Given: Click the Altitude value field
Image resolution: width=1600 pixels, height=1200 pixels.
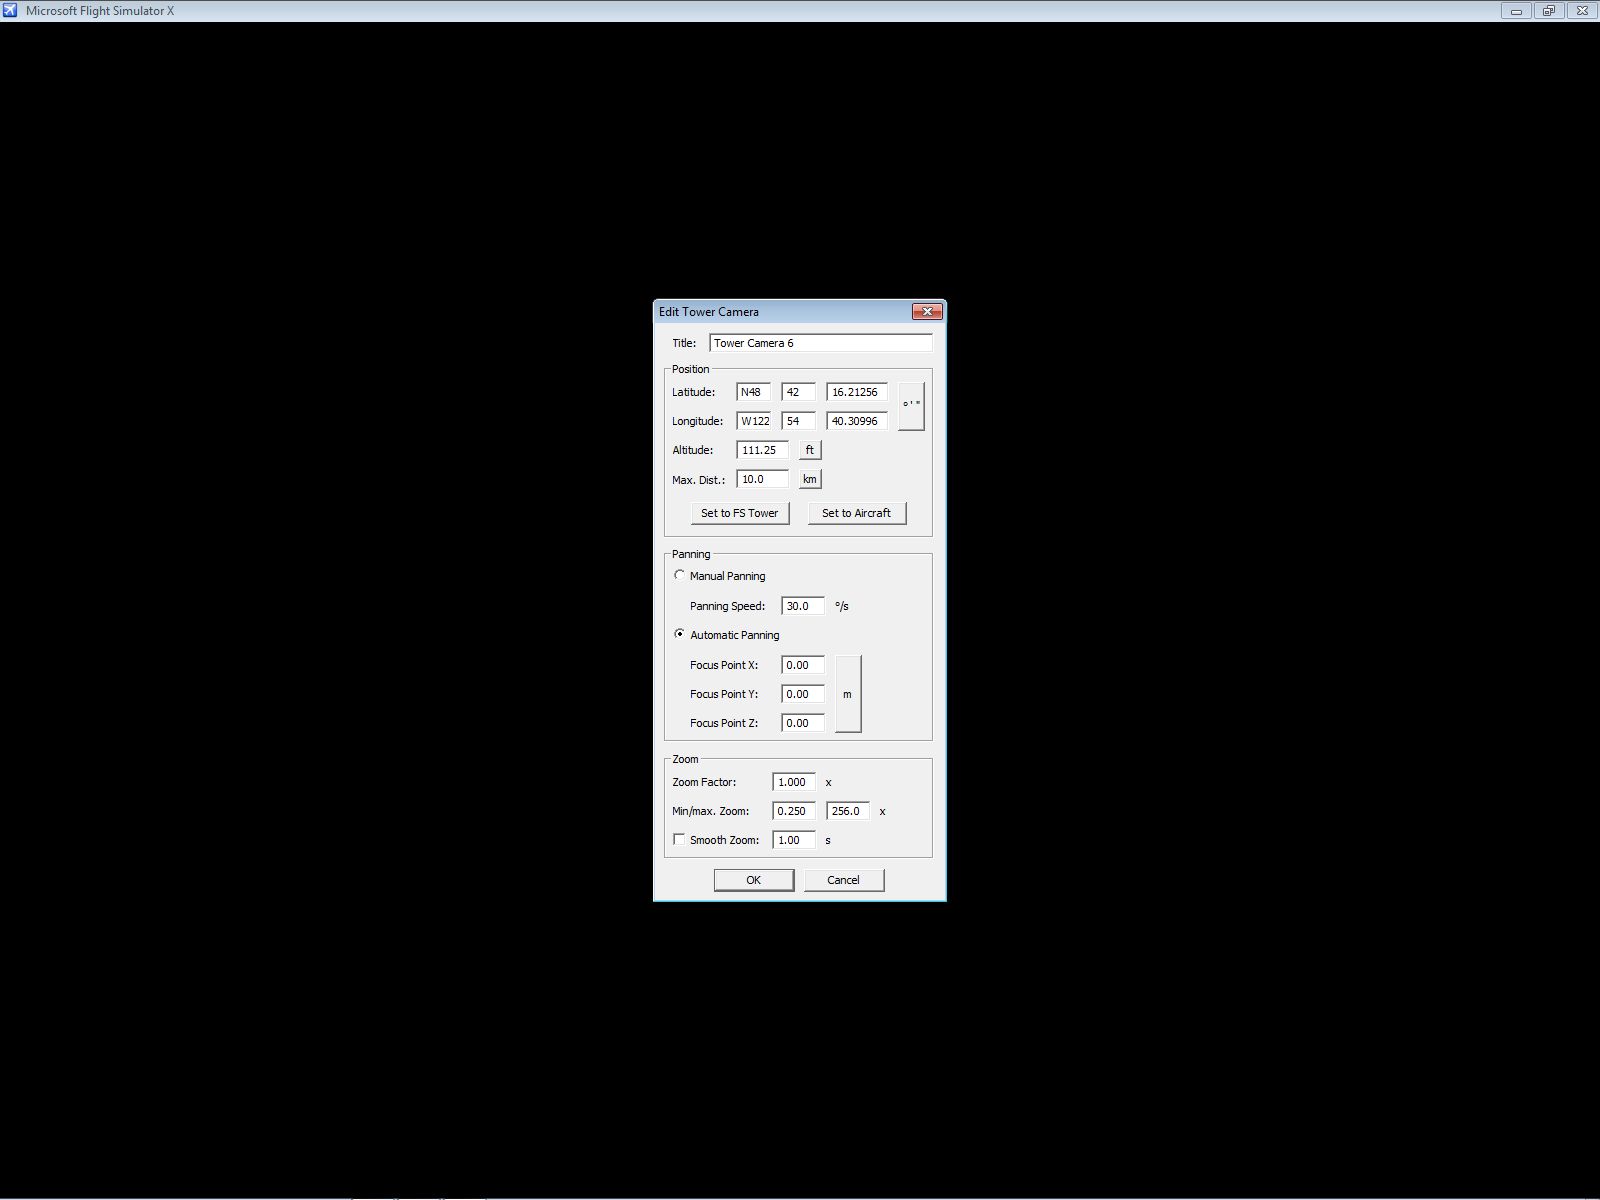Looking at the screenshot, I should click(762, 450).
